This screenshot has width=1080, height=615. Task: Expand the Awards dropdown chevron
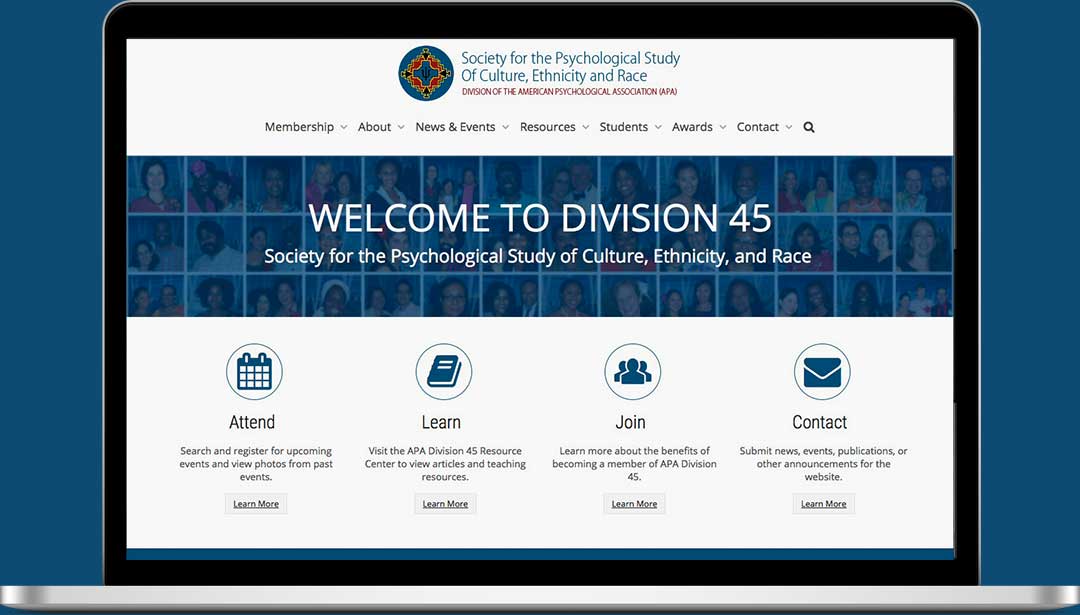[723, 127]
